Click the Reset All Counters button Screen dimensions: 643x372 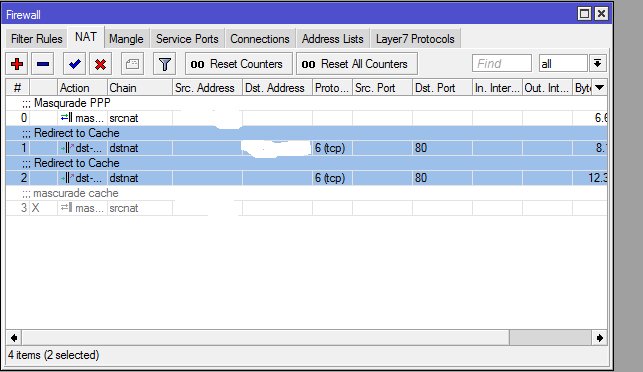pyautogui.click(x=357, y=64)
